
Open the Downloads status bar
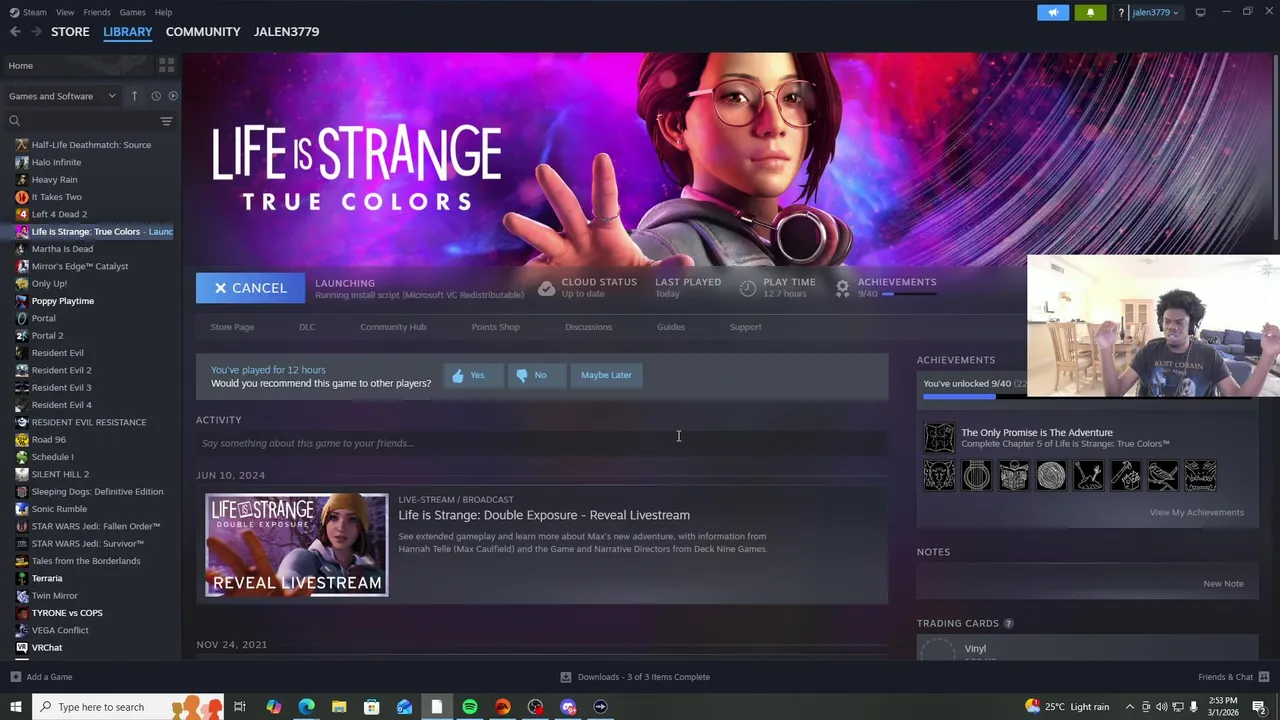(x=635, y=677)
